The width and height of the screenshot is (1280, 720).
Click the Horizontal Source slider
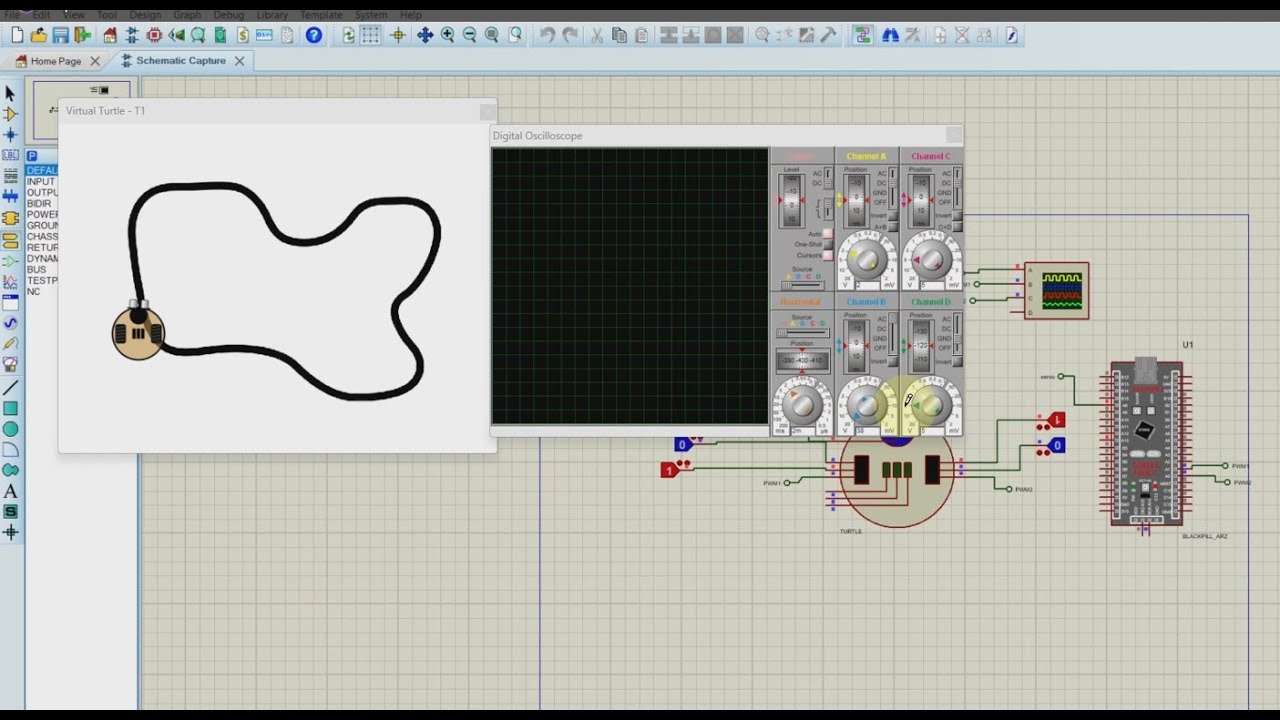tap(803, 333)
